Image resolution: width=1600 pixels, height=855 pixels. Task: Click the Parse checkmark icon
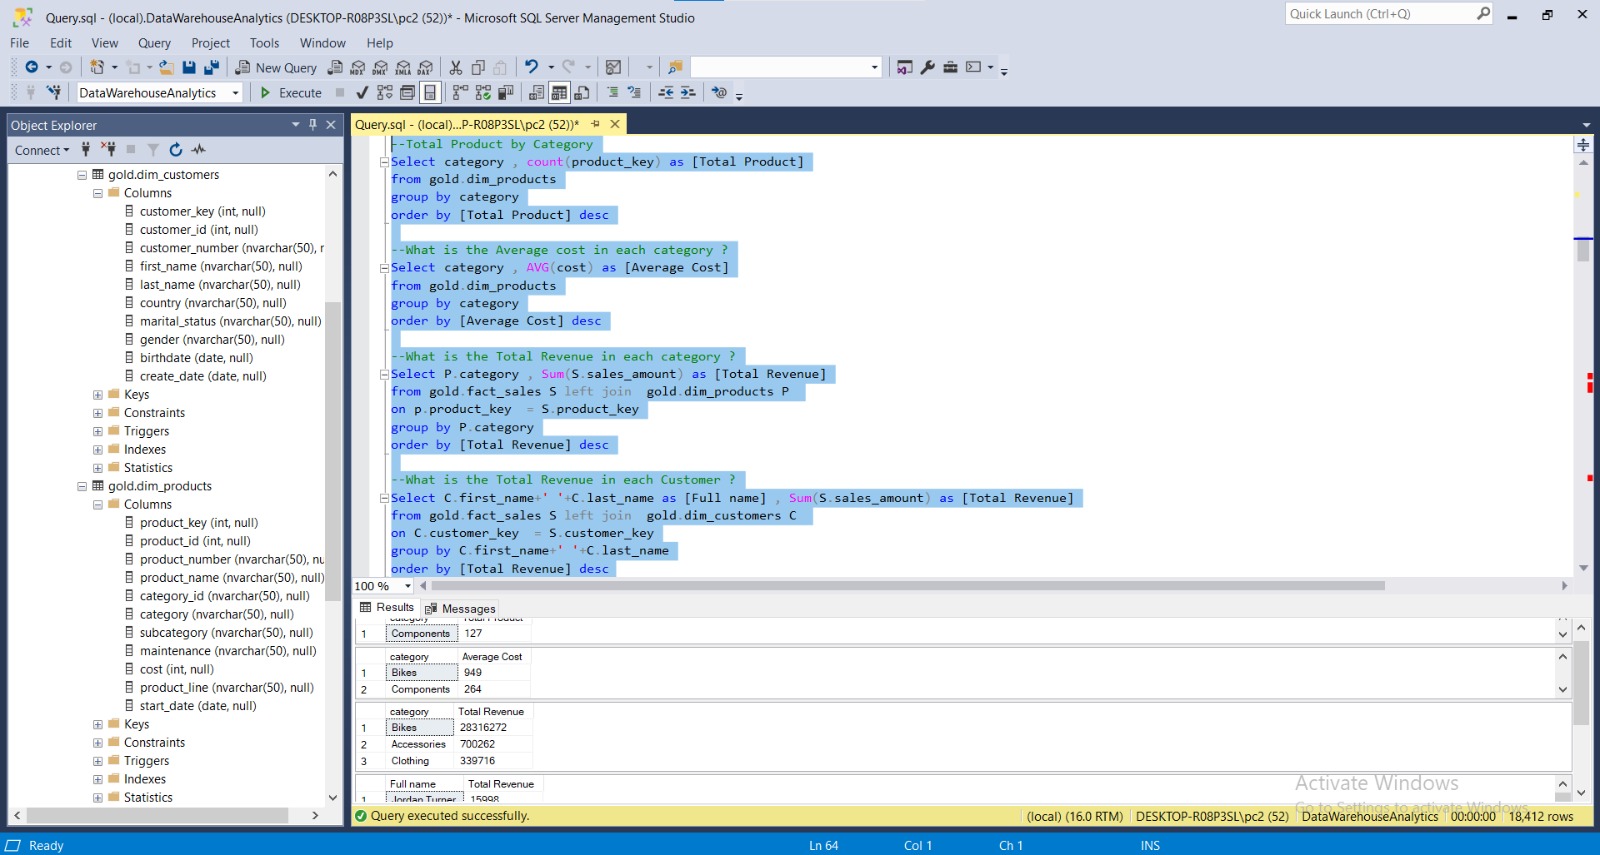pyautogui.click(x=362, y=93)
